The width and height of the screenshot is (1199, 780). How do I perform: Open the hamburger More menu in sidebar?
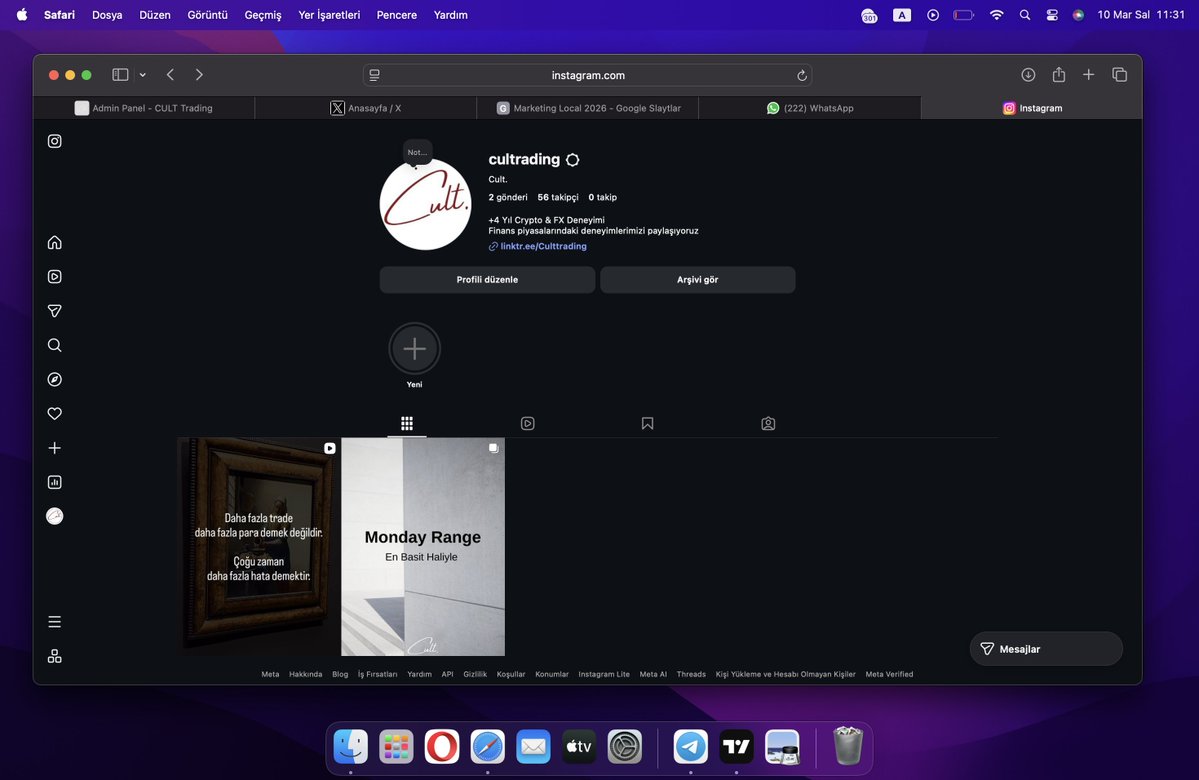click(54, 622)
